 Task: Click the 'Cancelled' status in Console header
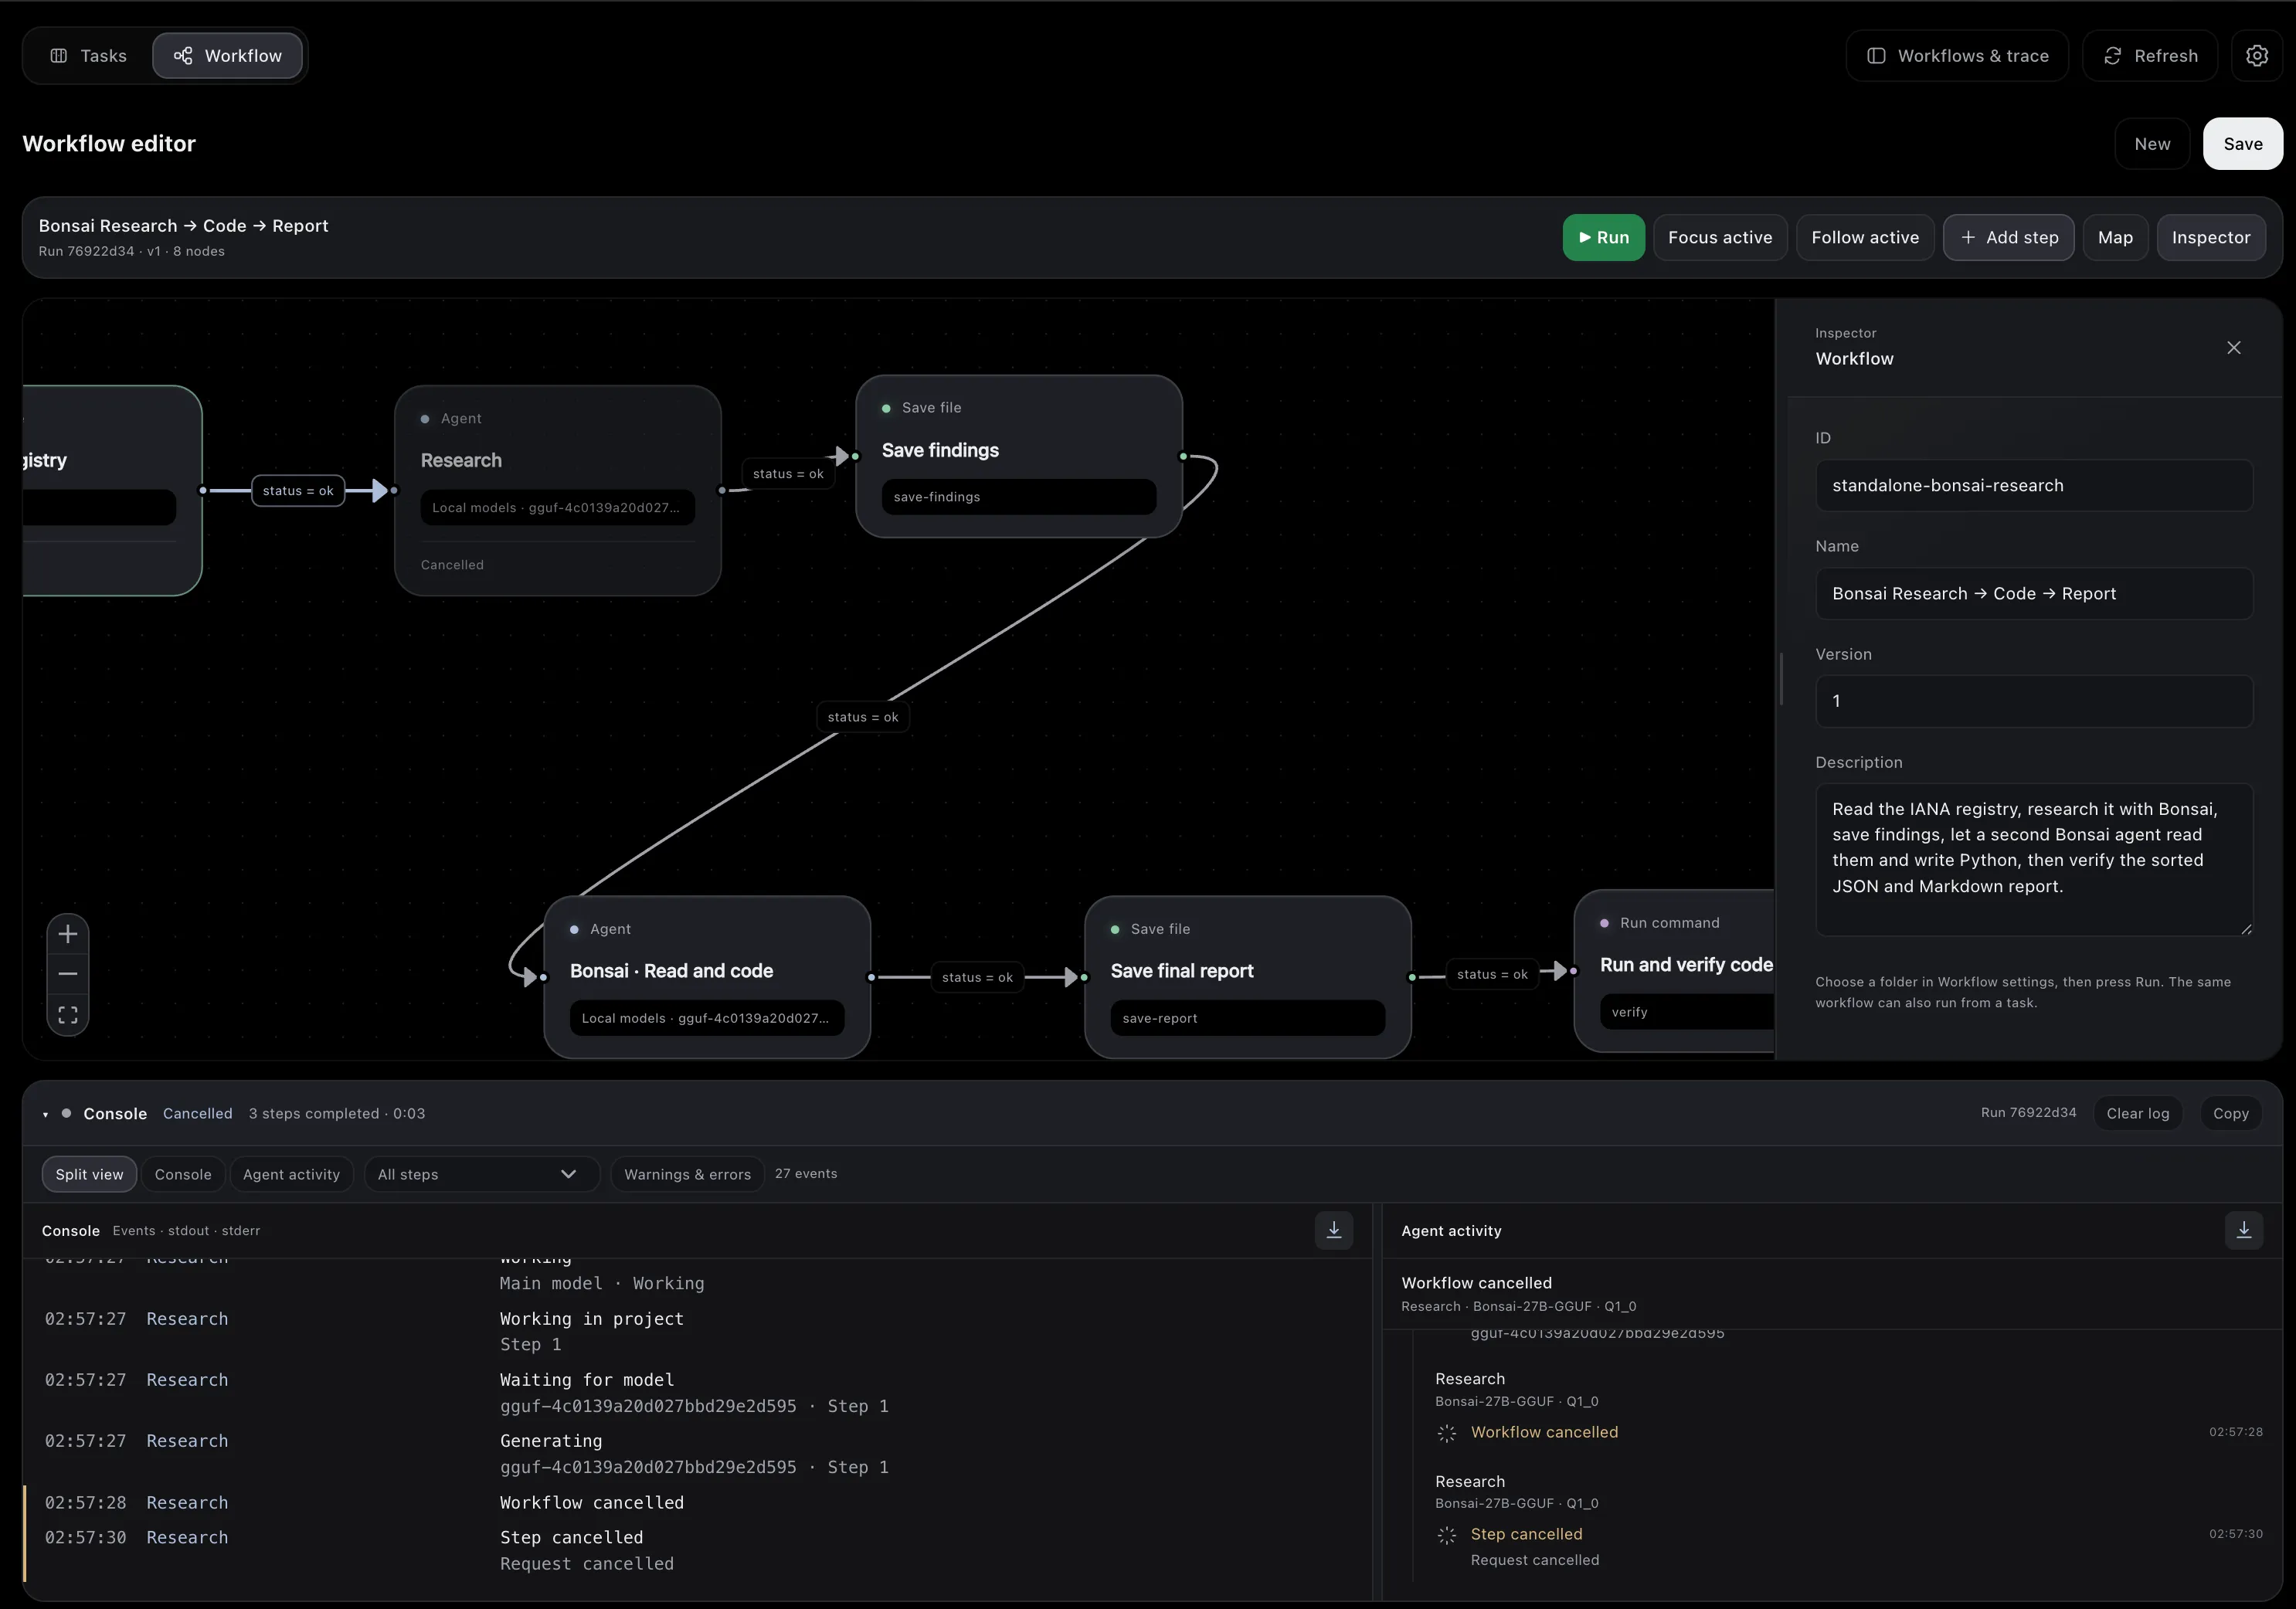(x=197, y=1114)
